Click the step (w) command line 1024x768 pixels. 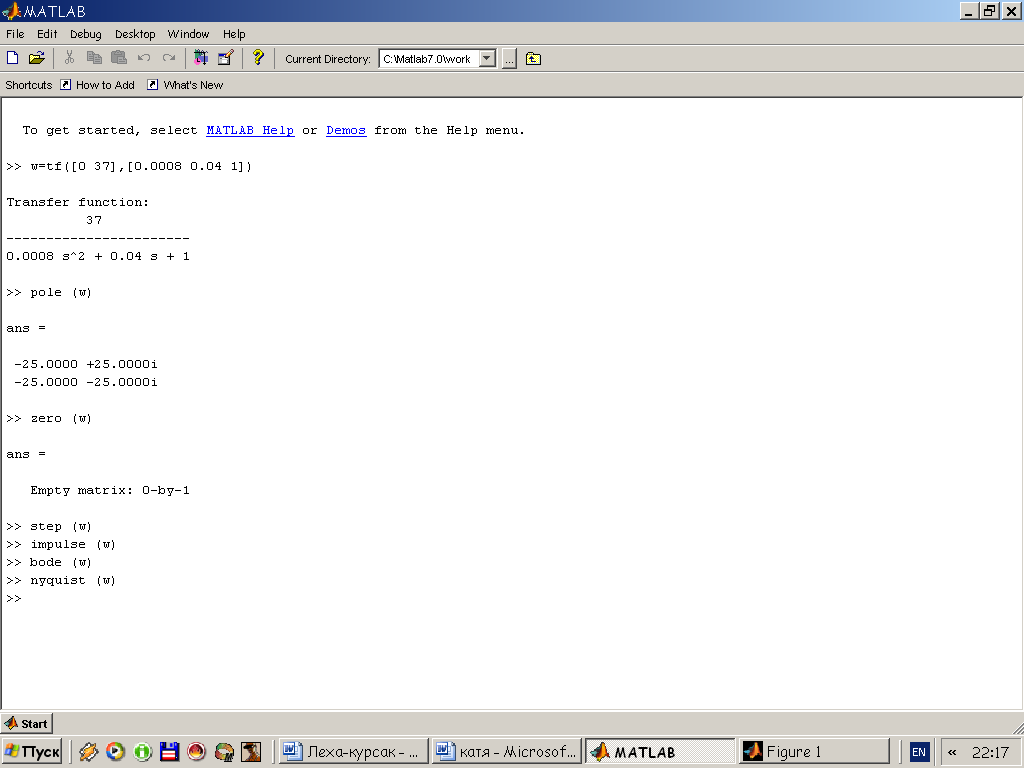click(x=49, y=526)
